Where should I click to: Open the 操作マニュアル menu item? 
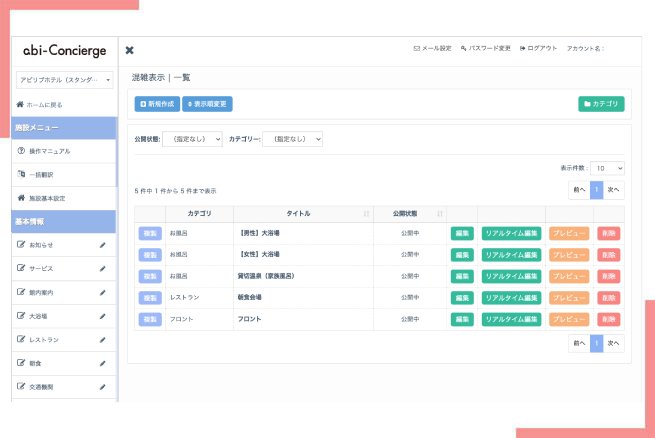tap(63, 151)
